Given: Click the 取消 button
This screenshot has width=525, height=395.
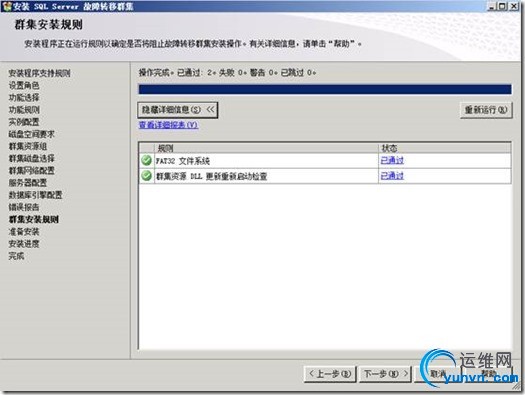Looking at the screenshot, I should [438, 374].
